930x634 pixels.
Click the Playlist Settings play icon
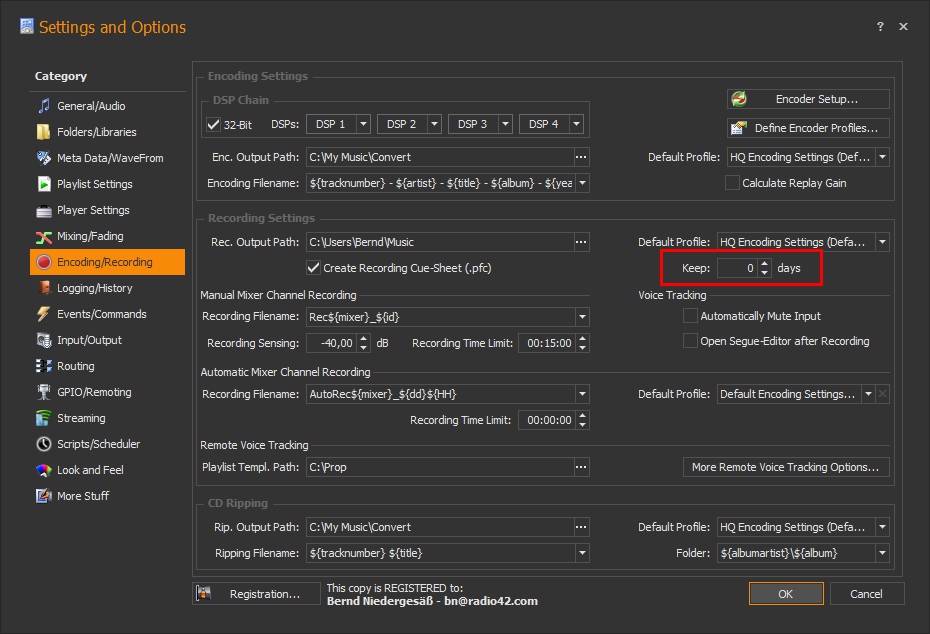[x=44, y=184]
